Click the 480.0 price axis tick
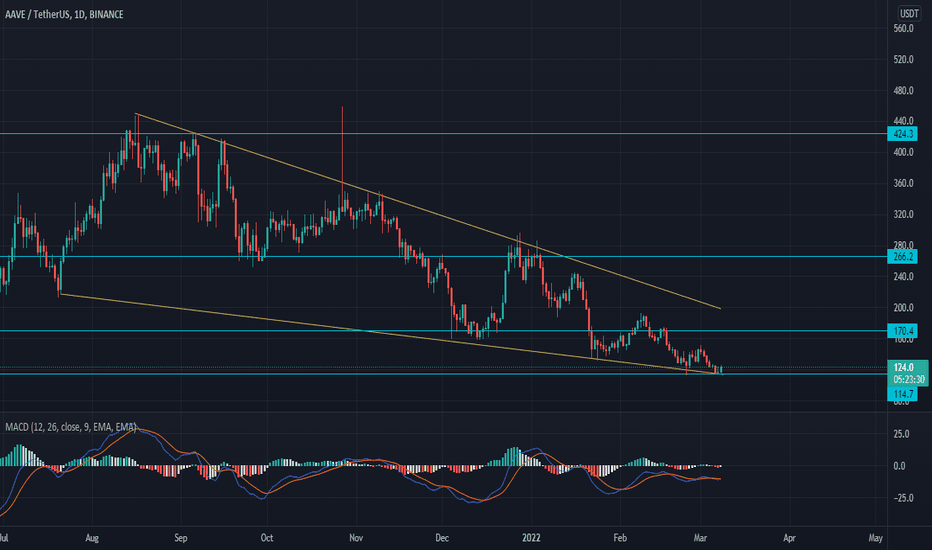This screenshot has height=550, width=932. click(x=903, y=90)
